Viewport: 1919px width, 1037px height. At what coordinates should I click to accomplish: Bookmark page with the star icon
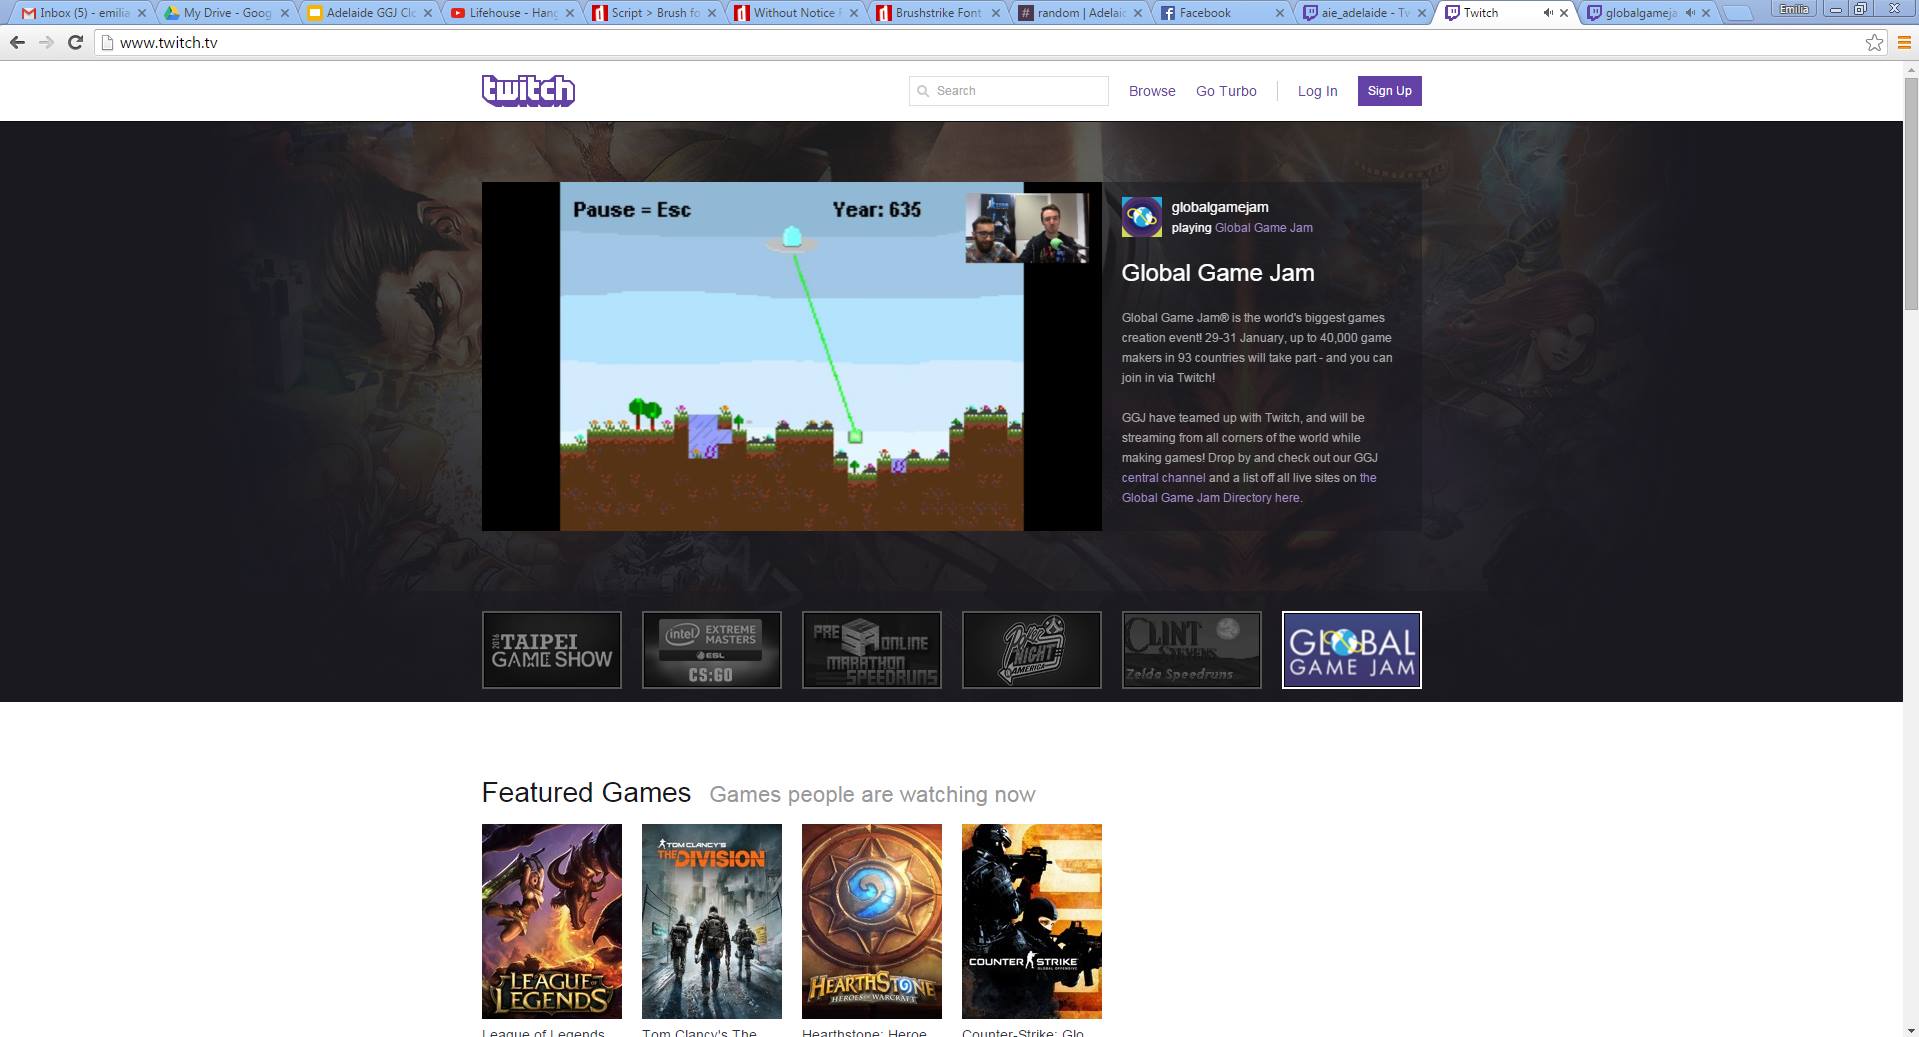tap(1874, 43)
